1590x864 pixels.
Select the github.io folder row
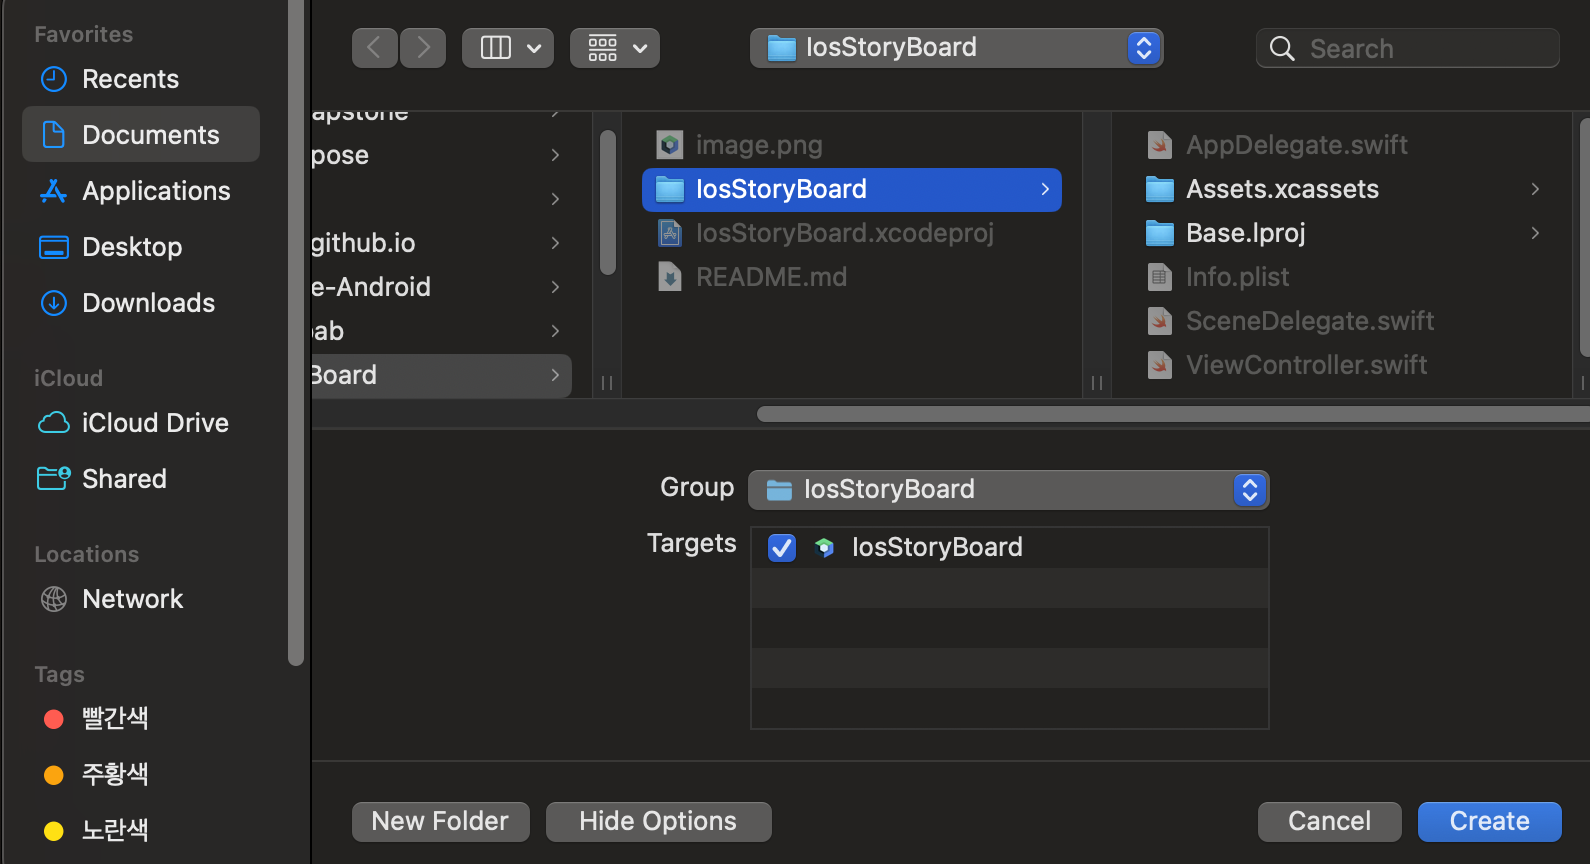(441, 243)
